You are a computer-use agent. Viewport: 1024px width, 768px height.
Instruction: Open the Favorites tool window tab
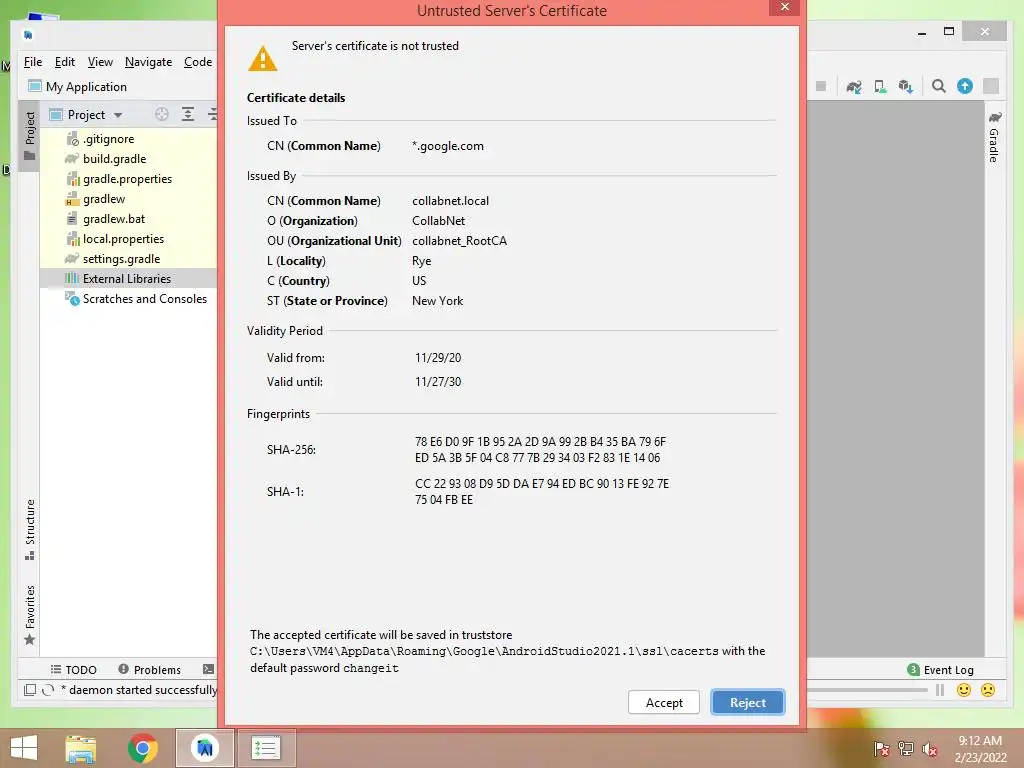[29, 615]
